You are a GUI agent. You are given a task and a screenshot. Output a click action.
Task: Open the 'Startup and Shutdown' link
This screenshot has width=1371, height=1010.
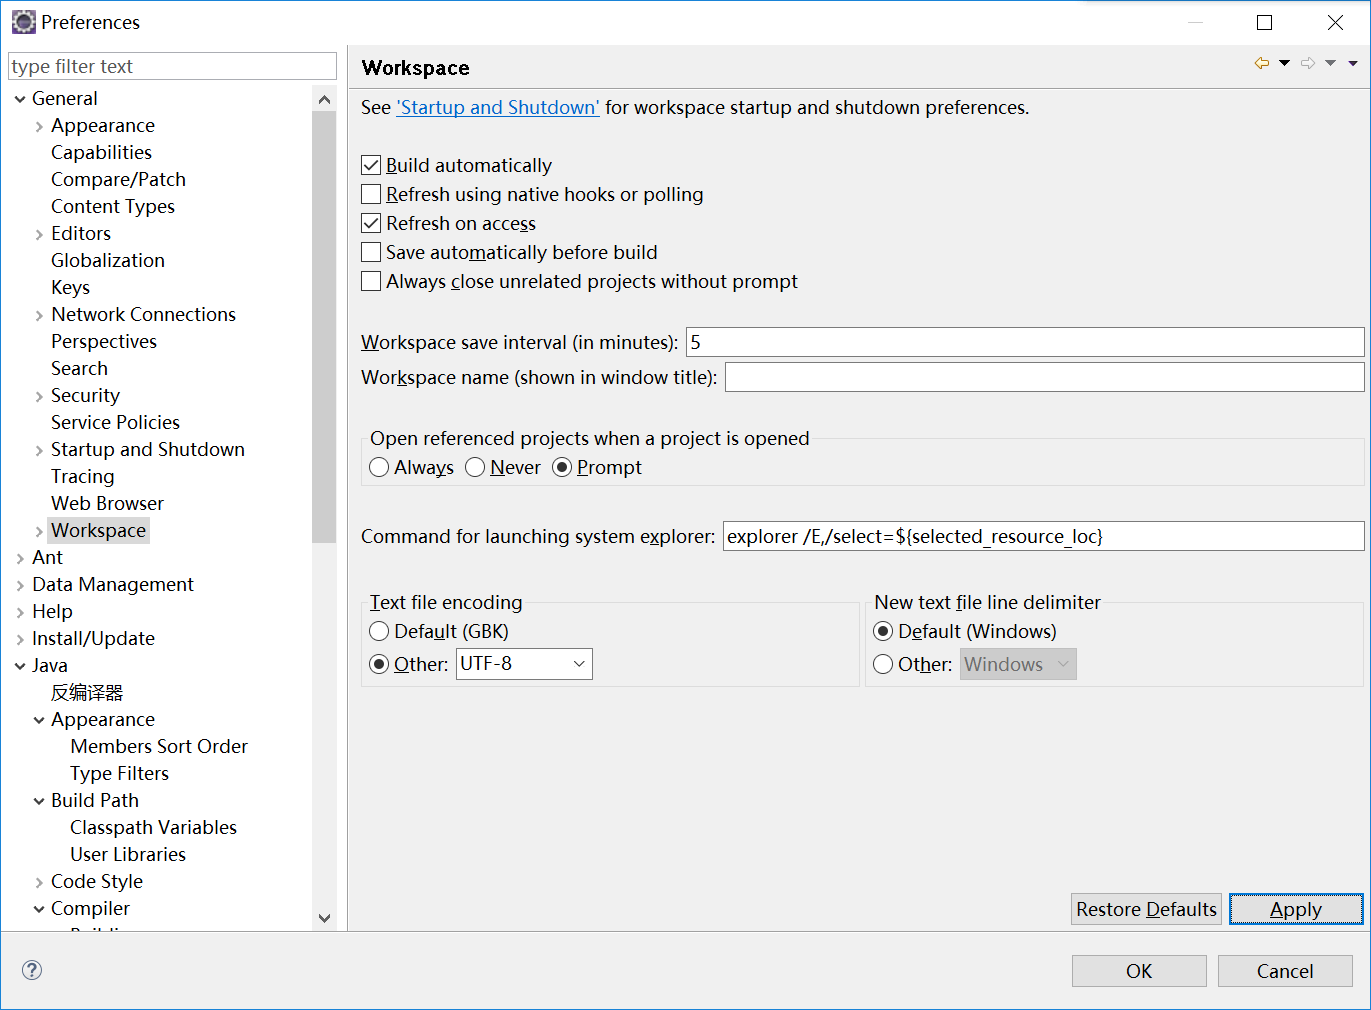pos(498,107)
